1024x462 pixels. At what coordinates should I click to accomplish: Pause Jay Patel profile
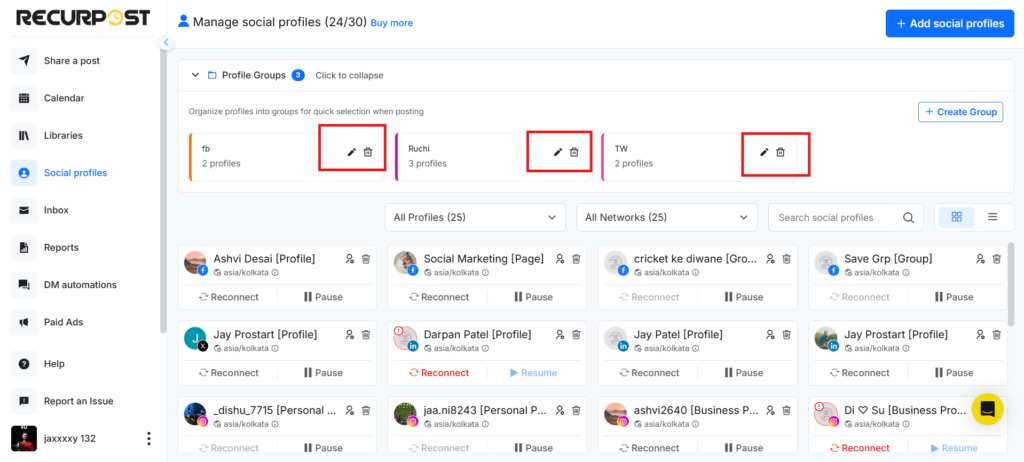point(744,372)
